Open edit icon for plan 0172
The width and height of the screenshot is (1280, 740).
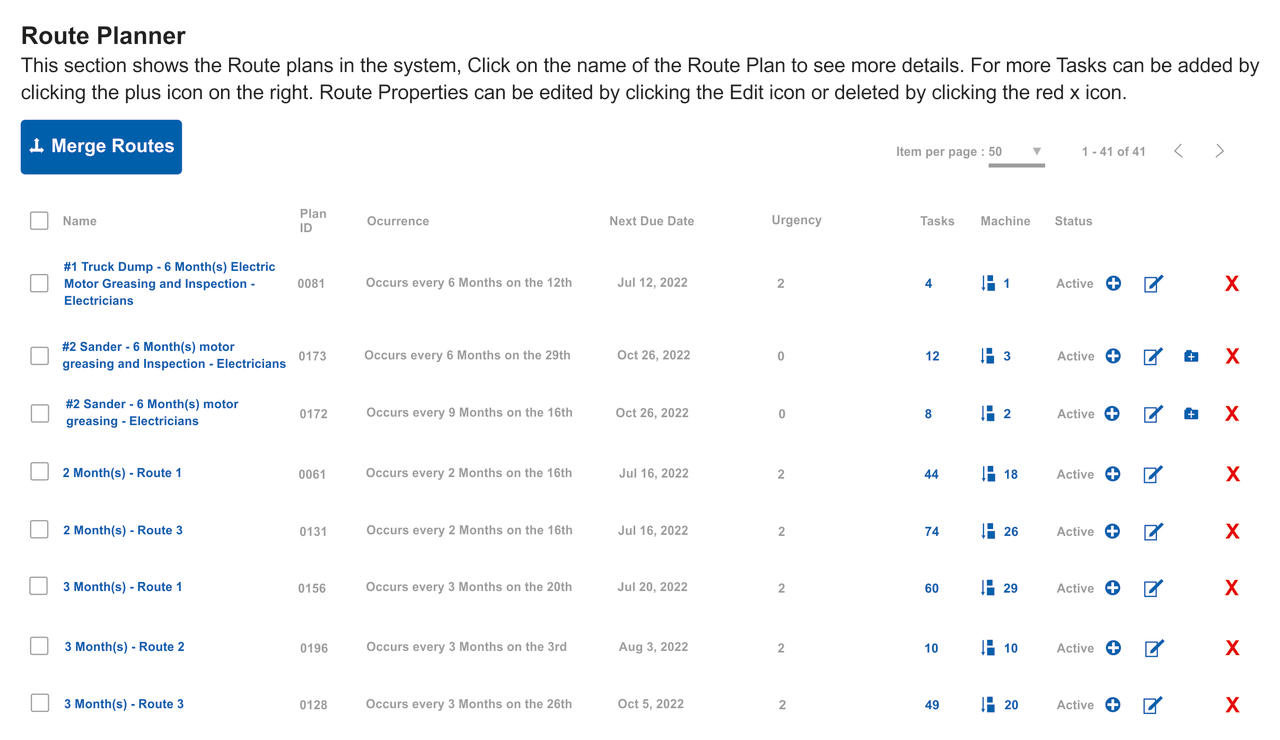click(x=1153, y=414)
